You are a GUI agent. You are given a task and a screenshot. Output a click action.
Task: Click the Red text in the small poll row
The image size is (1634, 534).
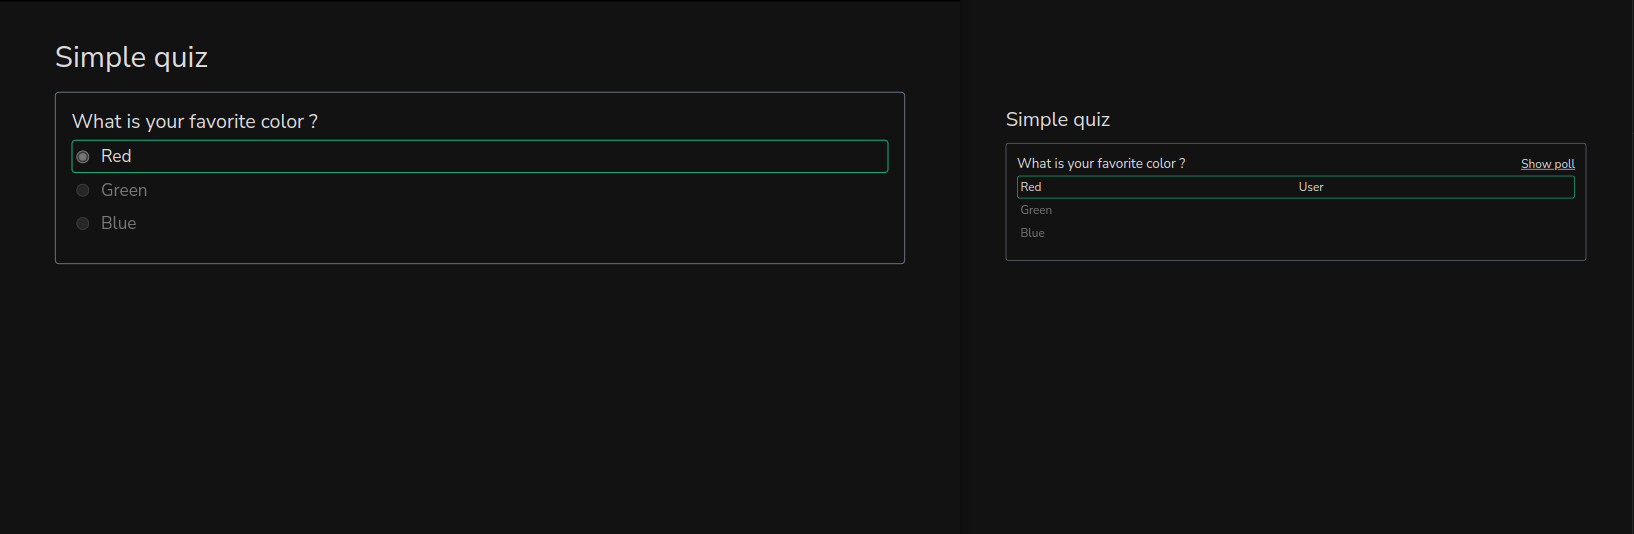[x=1031, y=187]
